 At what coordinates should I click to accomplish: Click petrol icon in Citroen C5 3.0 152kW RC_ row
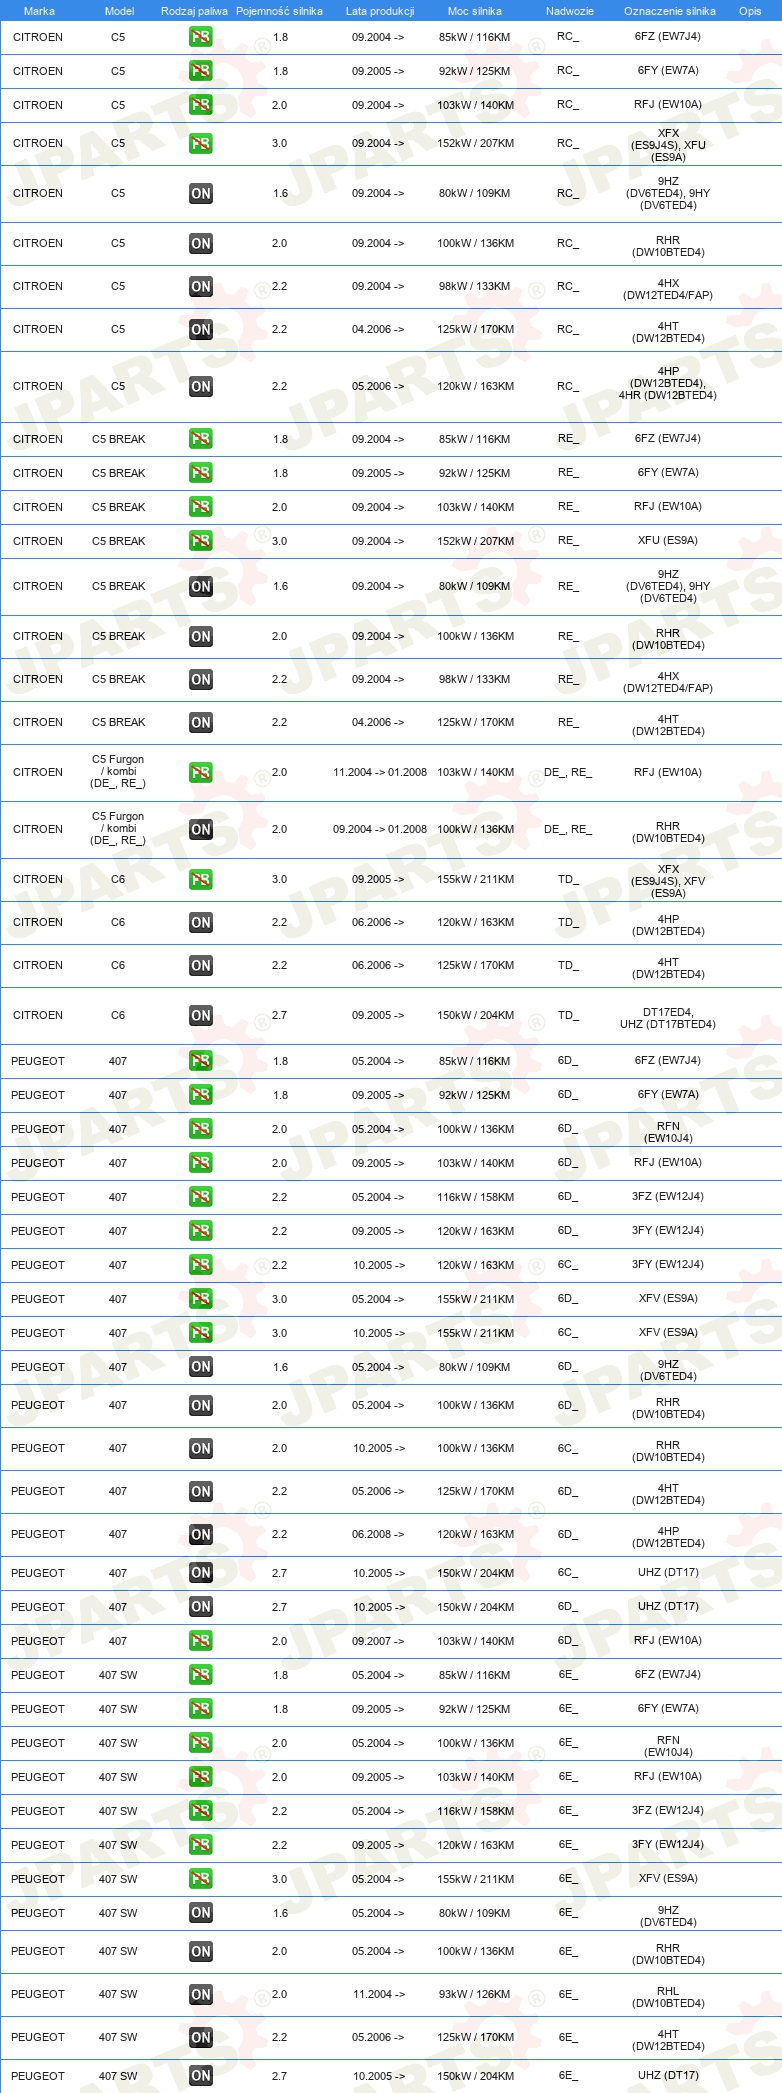click(201, 143)
